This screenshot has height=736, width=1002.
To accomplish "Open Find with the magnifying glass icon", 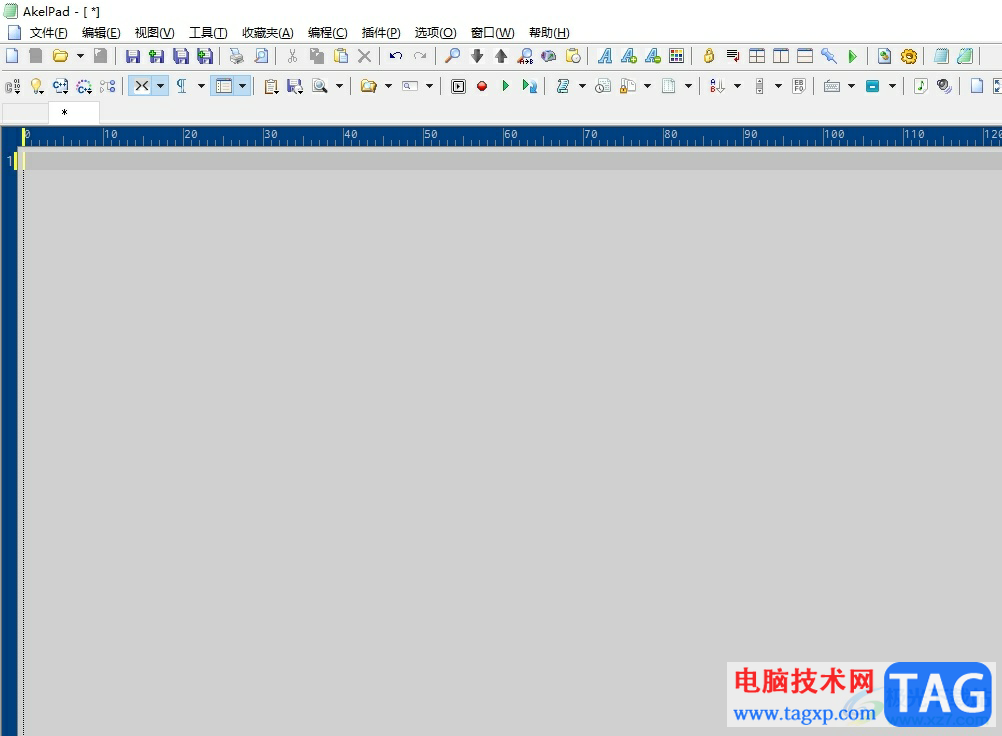I will [x=452, y=56].
